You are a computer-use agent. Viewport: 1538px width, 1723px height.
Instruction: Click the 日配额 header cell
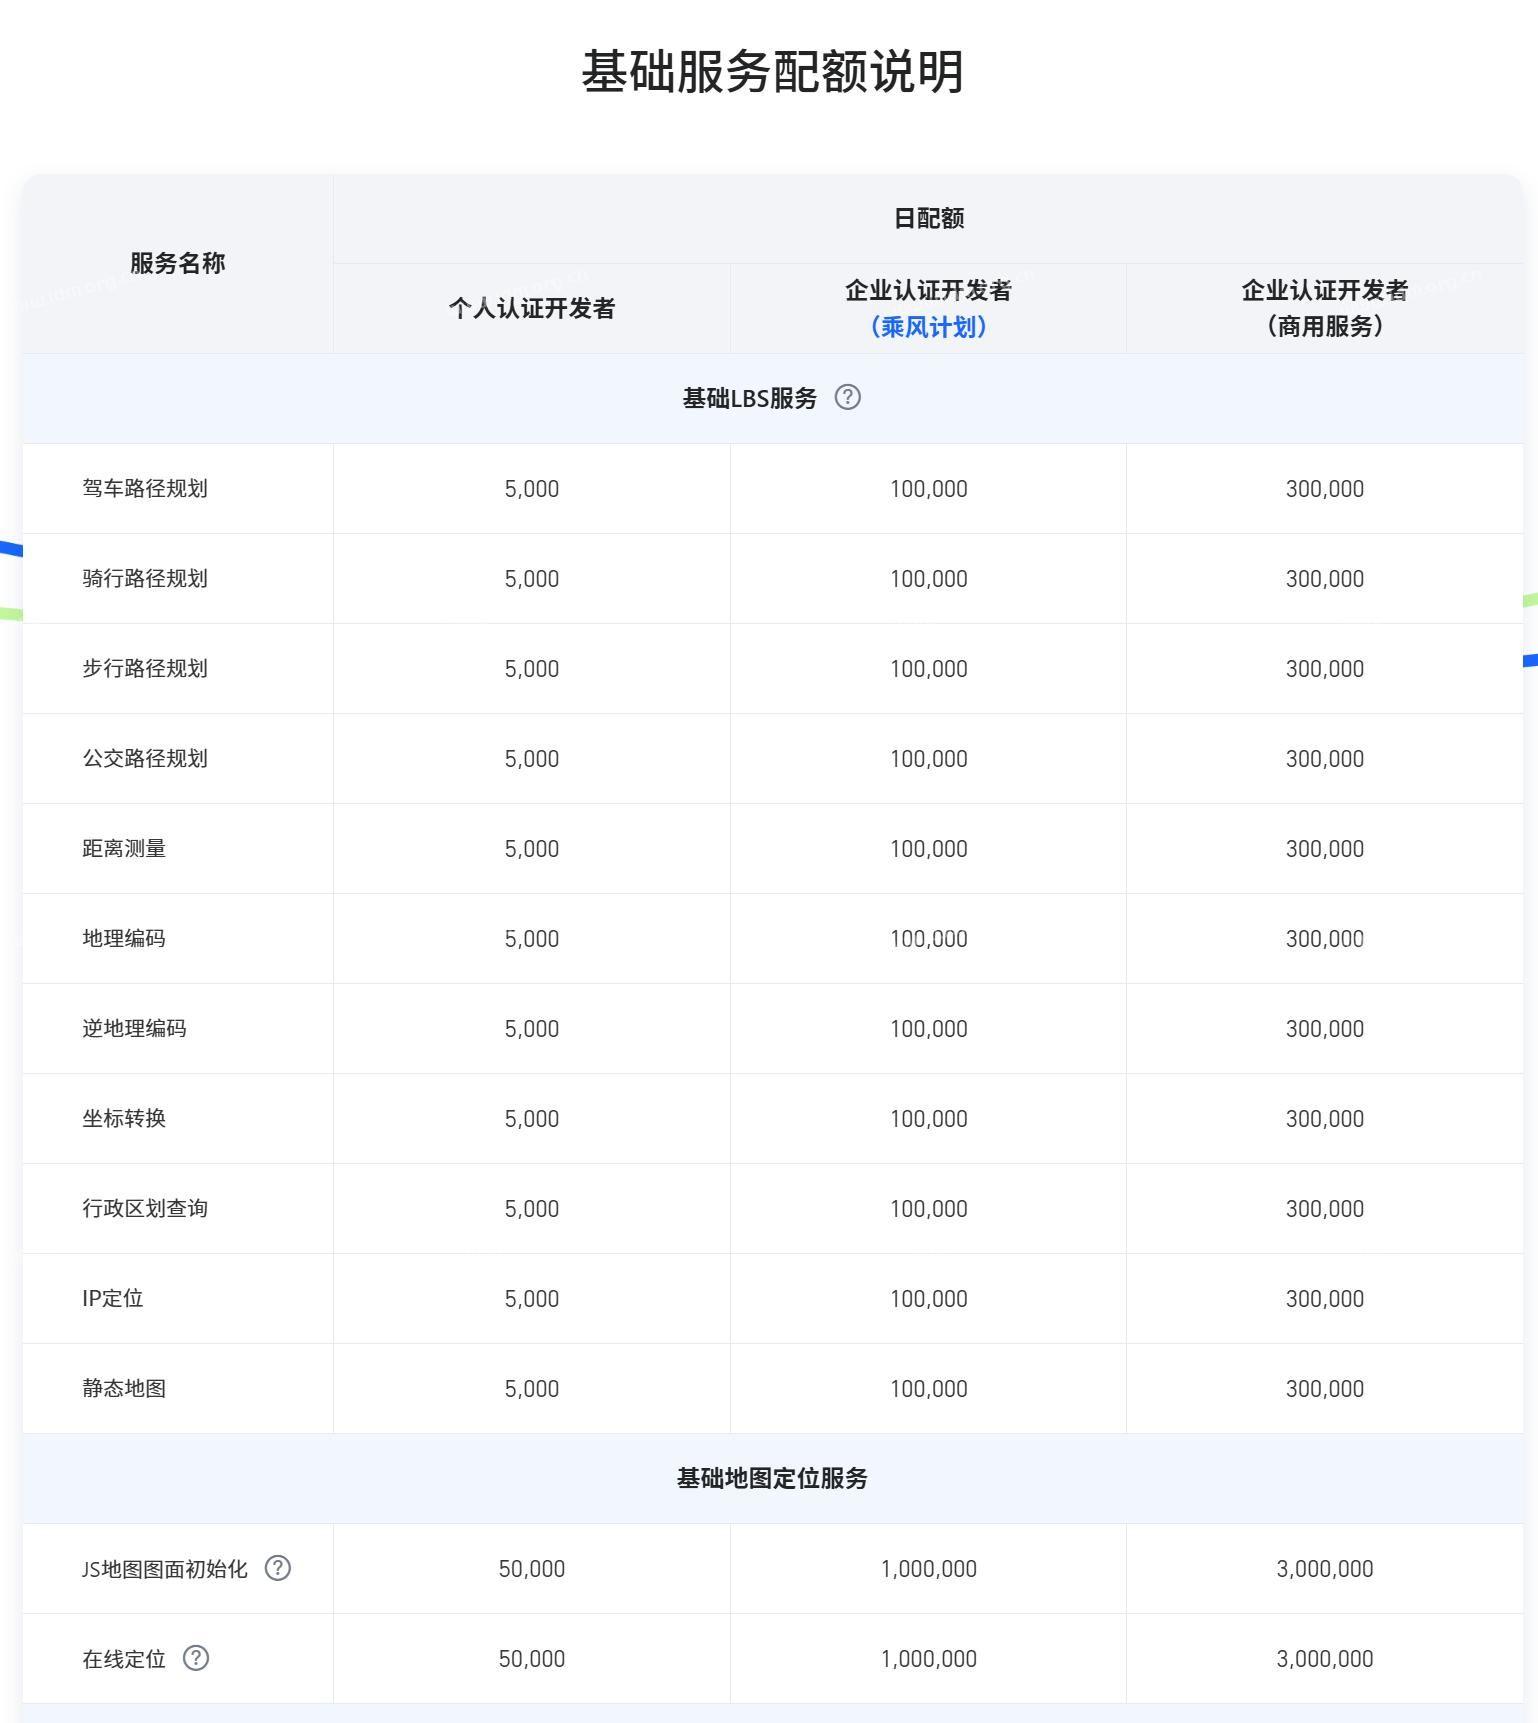[929, 218]
